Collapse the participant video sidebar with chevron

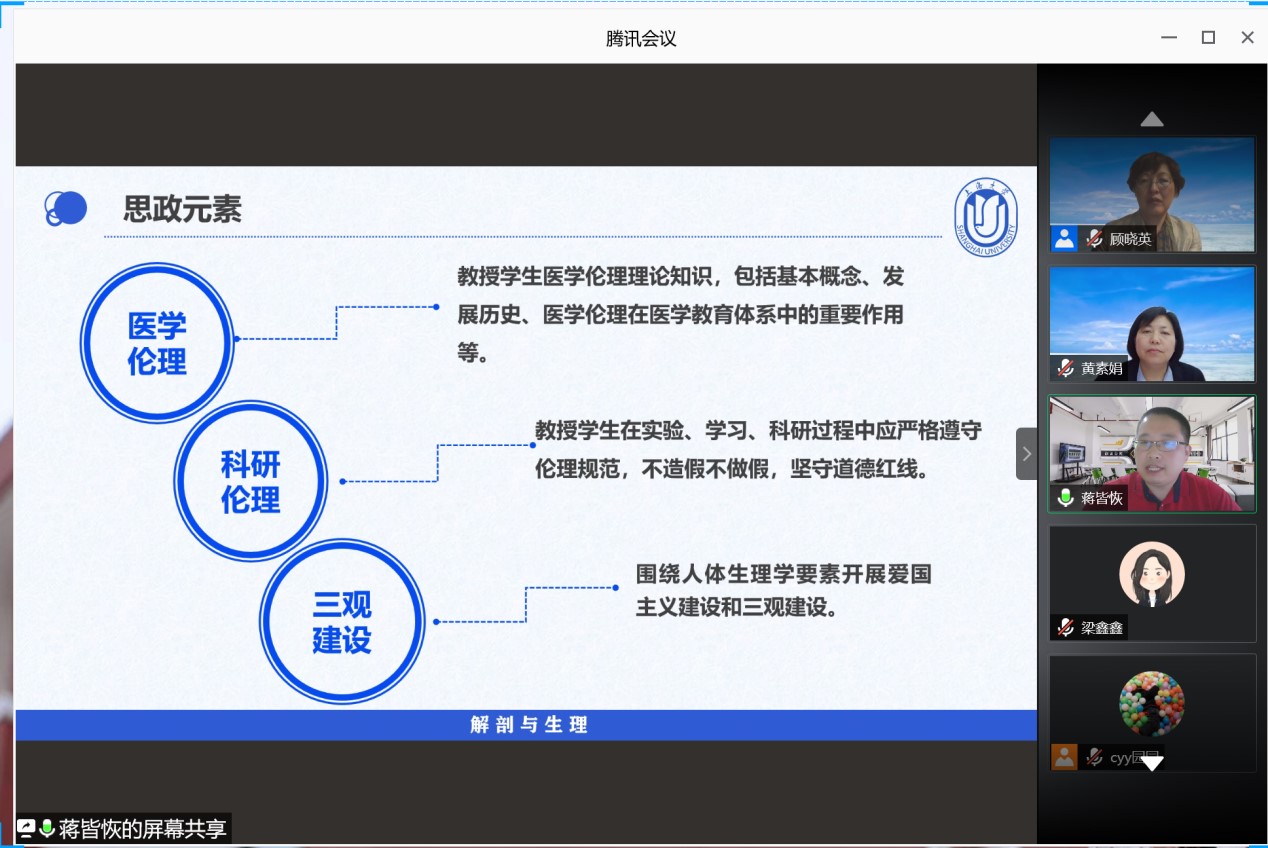pos(1026,454)
